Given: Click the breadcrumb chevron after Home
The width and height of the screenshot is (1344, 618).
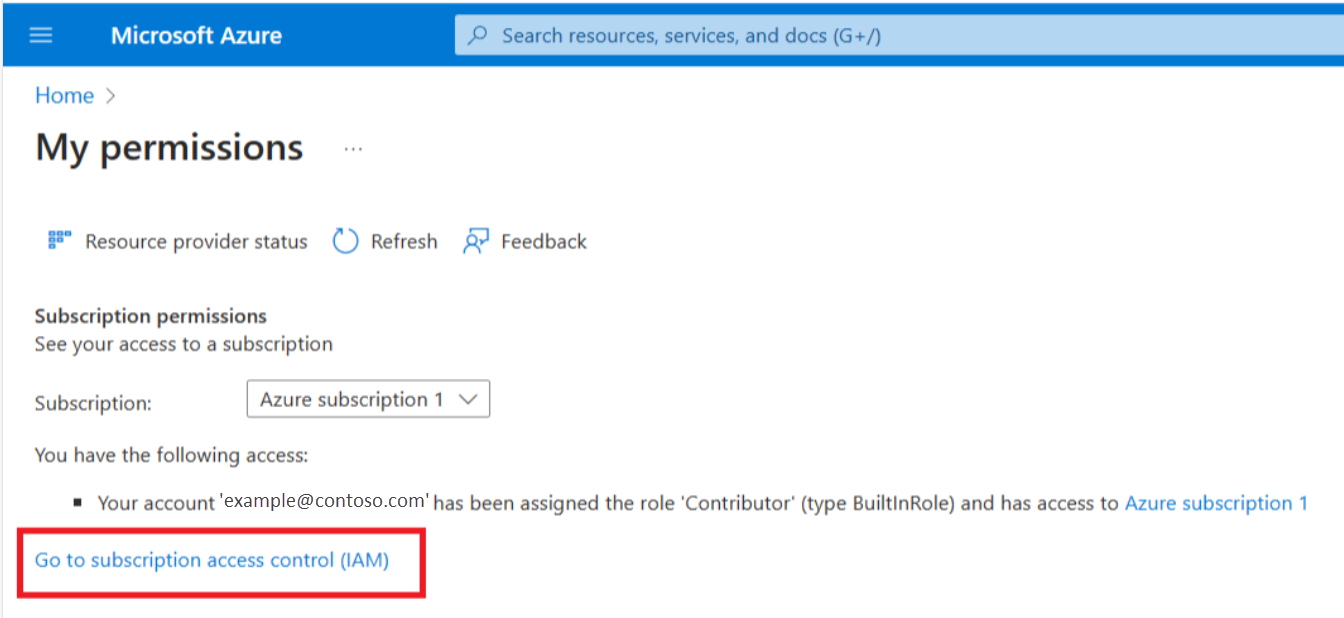Looking at the screenshot, I should [x=111, y=96].
